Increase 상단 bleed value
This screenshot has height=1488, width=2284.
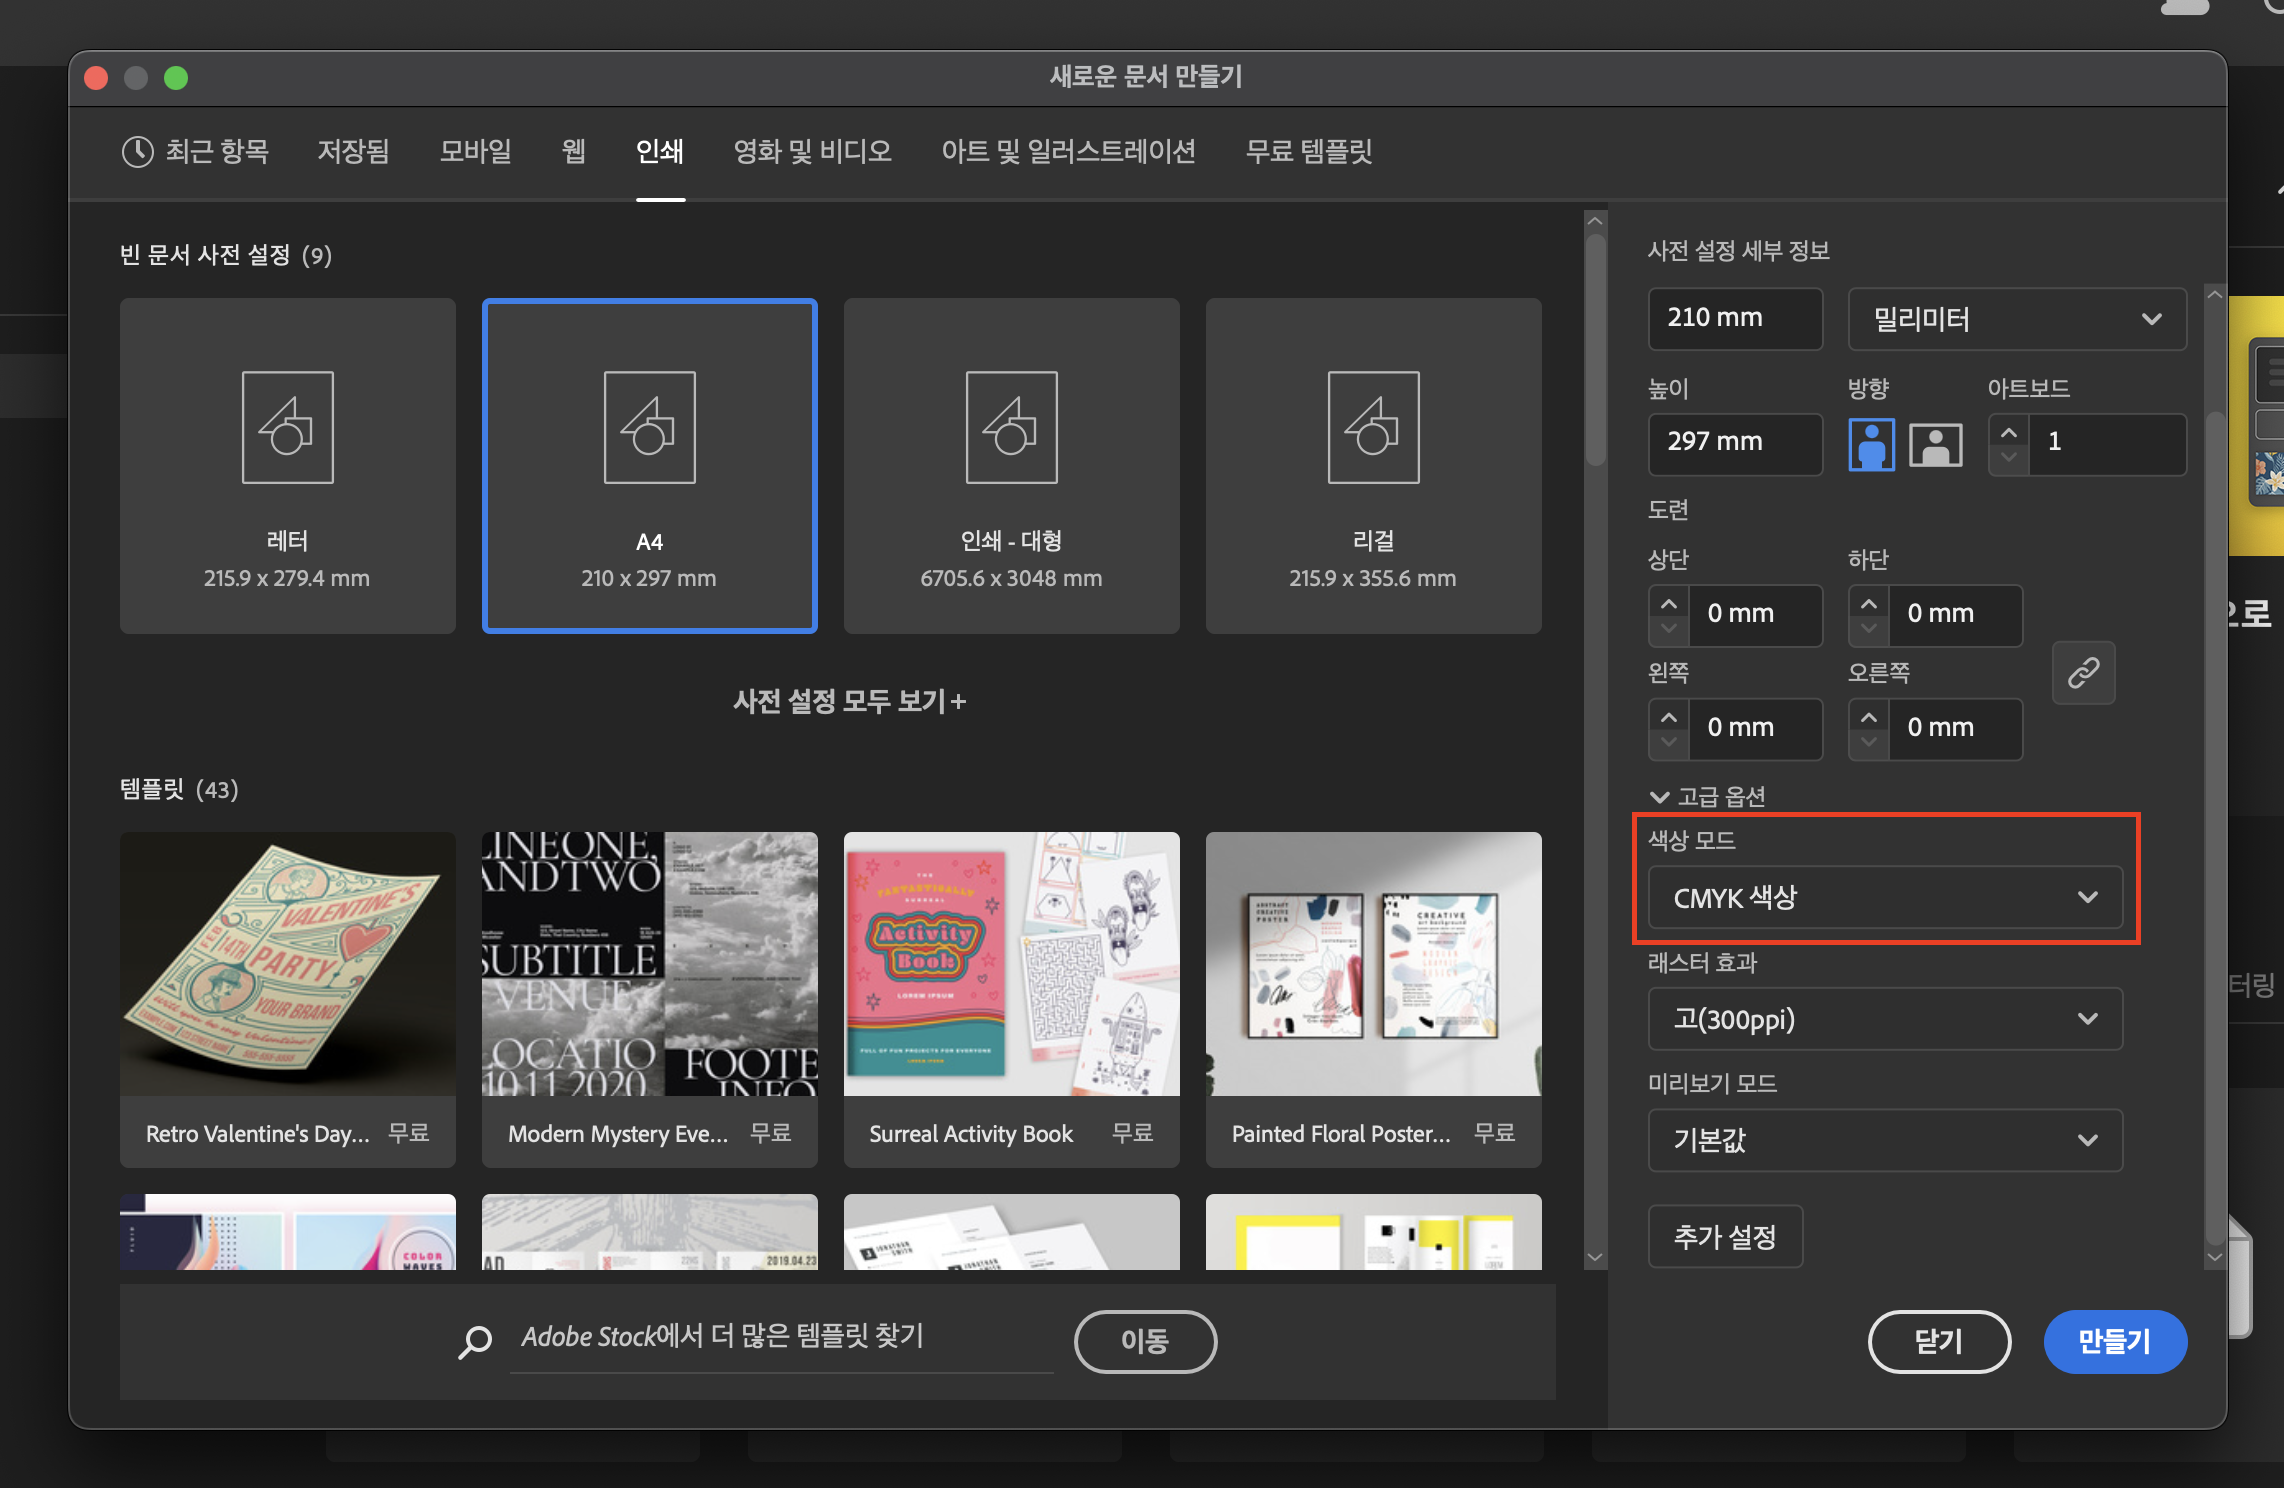[1668, 603]
